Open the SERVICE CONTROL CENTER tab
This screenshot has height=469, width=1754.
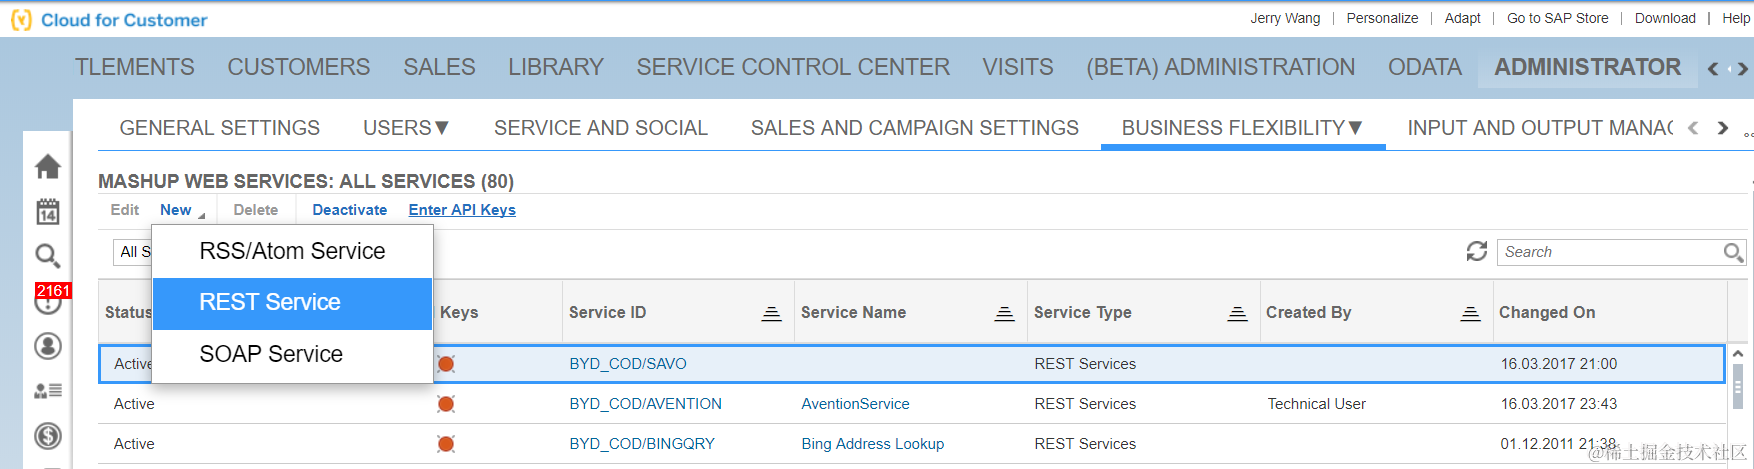click(793, 67)
